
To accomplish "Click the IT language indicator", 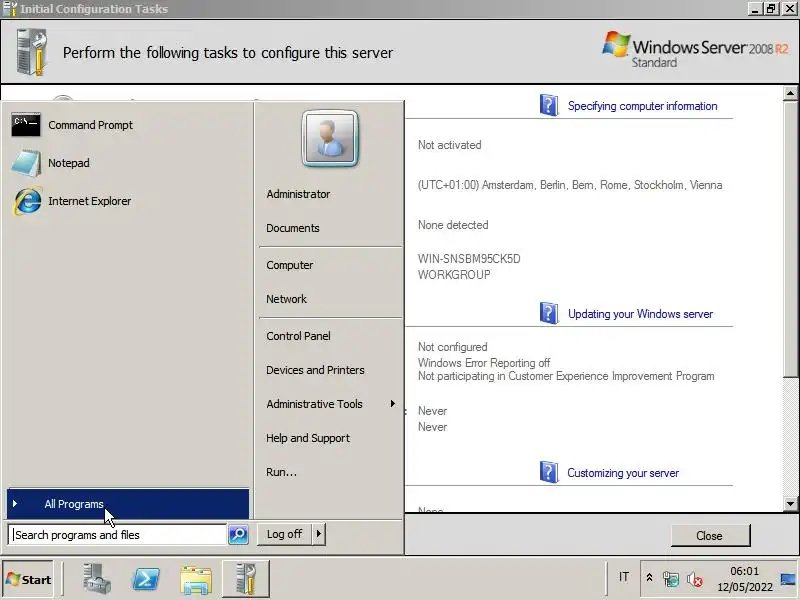I will click(x=623, y=577).
